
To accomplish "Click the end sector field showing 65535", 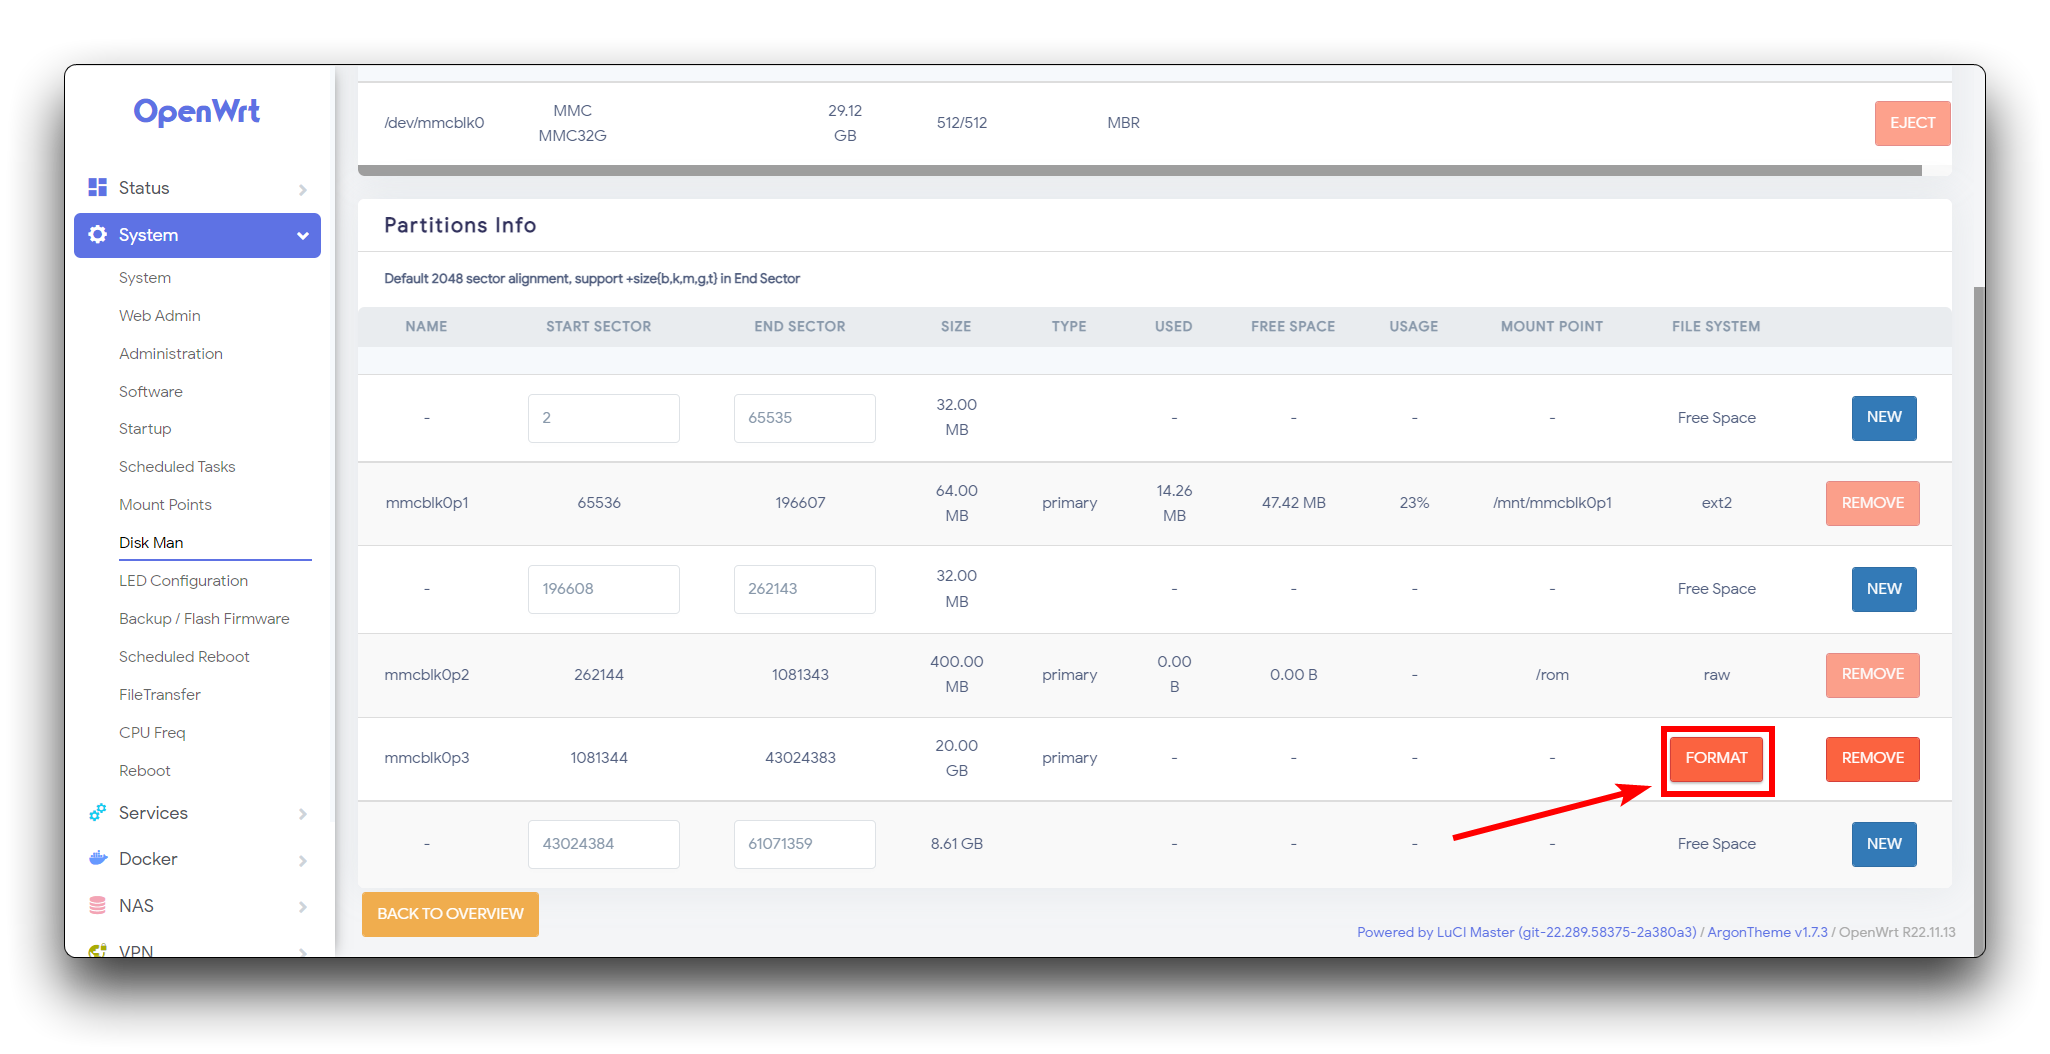I will point(805,418).
